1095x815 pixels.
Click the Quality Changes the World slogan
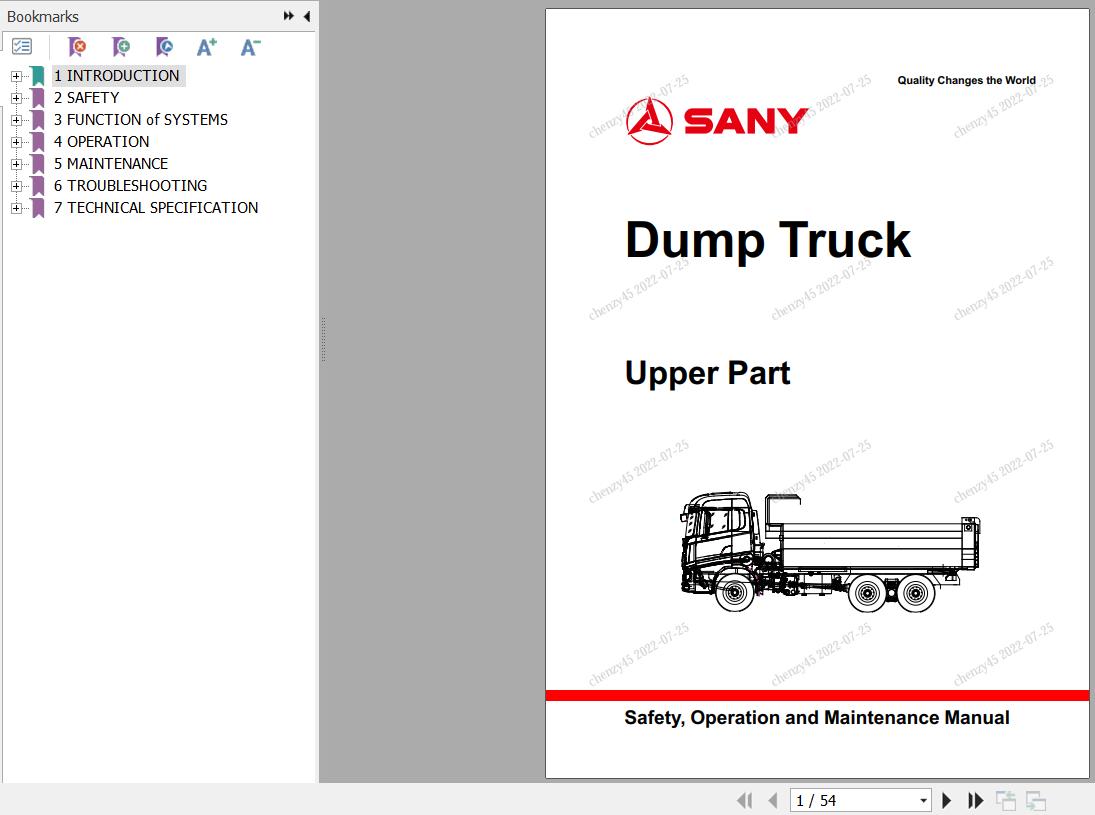pos(967,80)
